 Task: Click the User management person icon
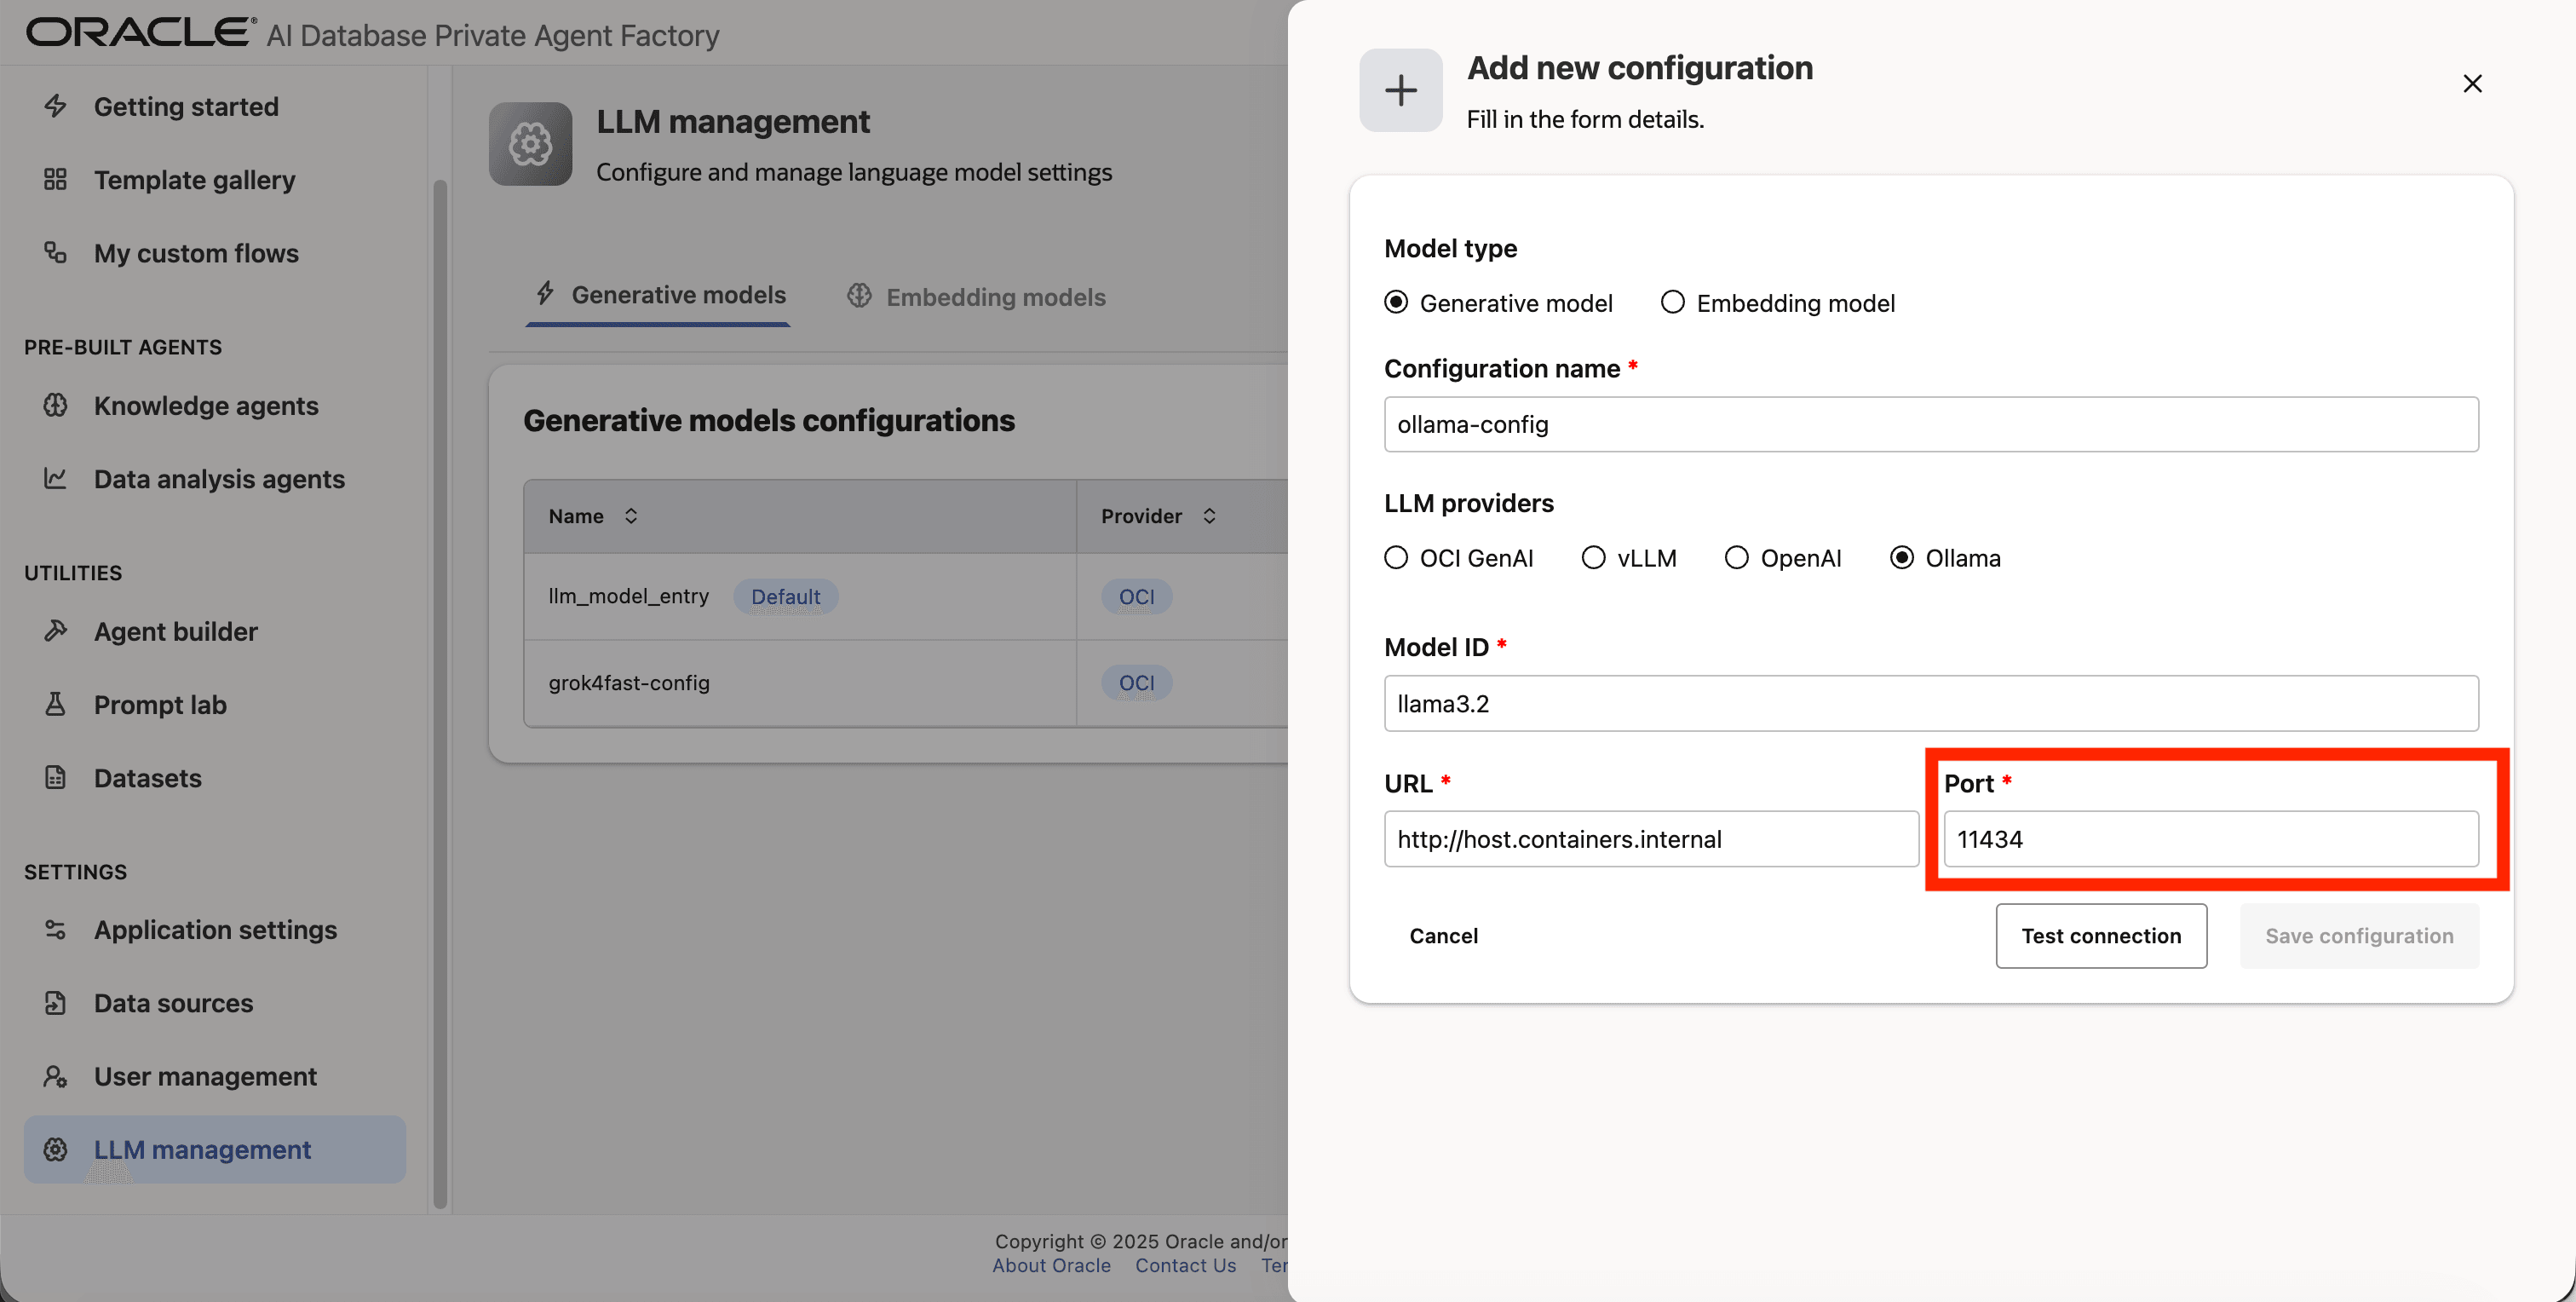tap(55, 1076)
